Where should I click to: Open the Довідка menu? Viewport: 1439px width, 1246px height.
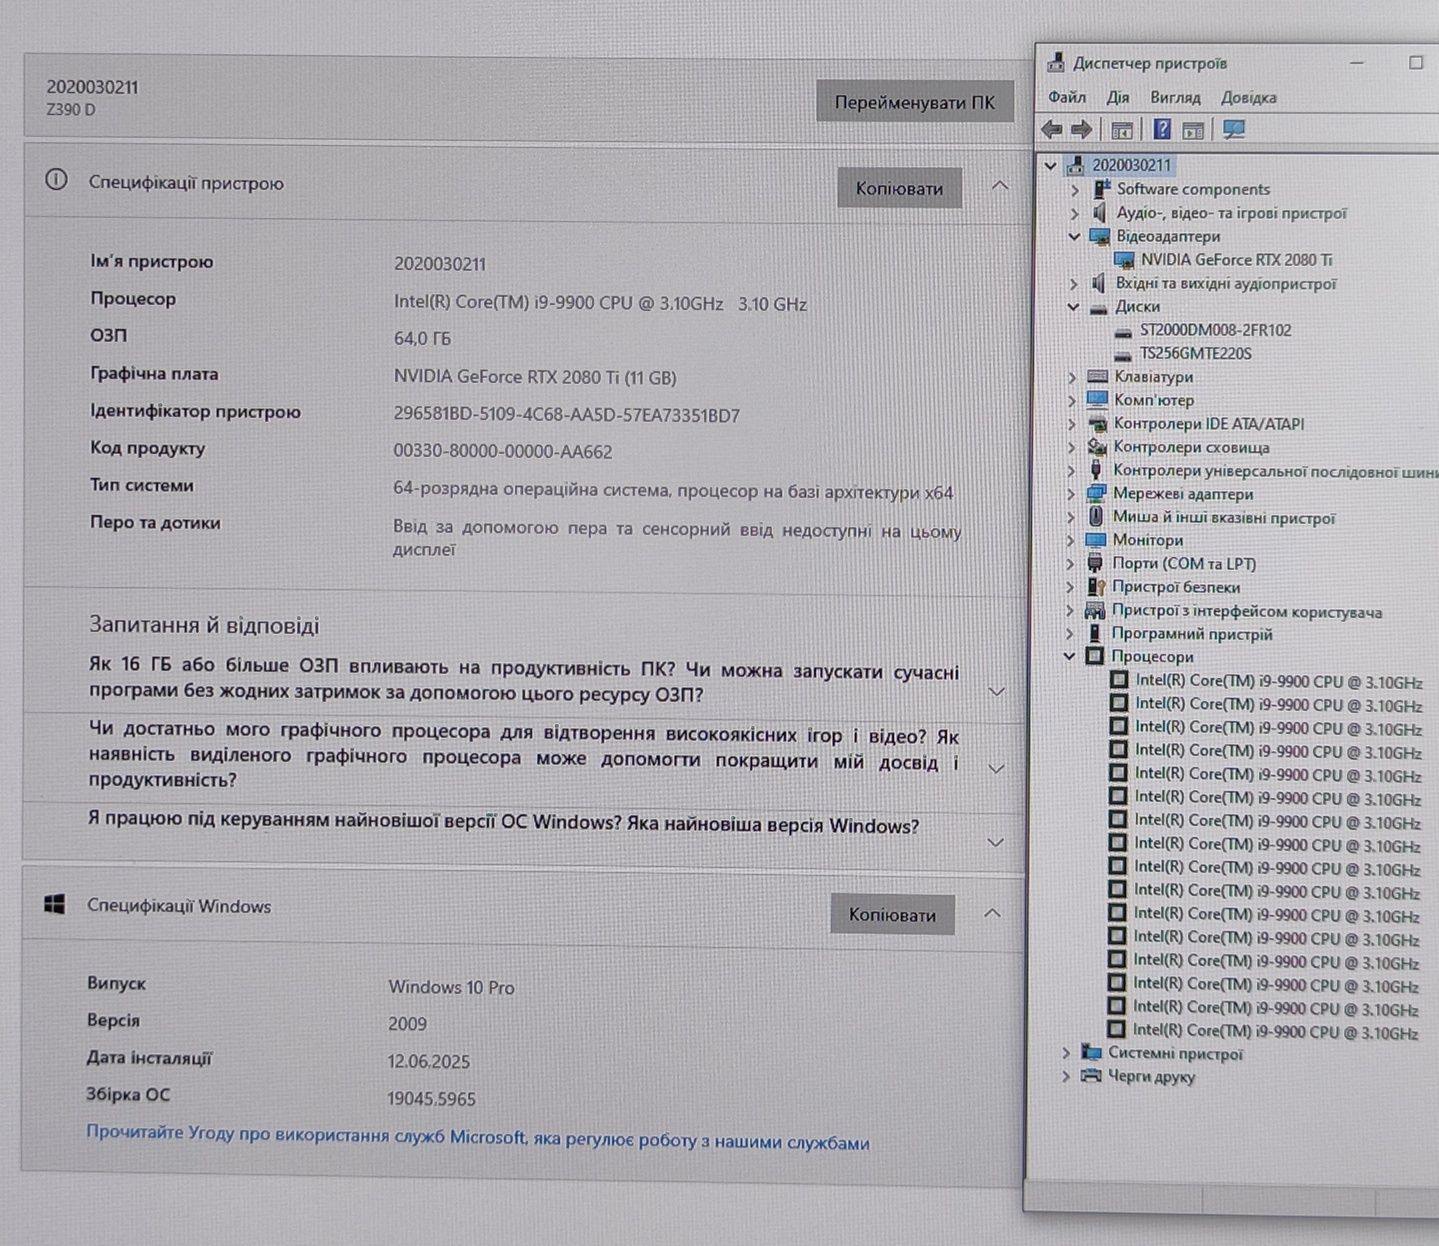pos(1248,97)
